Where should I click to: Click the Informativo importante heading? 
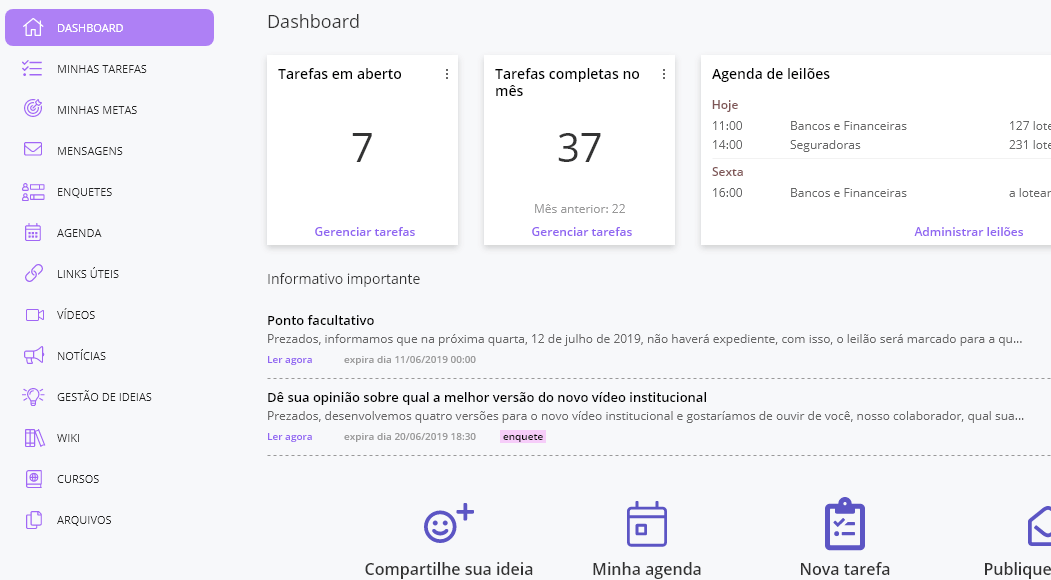click(343, 278)
